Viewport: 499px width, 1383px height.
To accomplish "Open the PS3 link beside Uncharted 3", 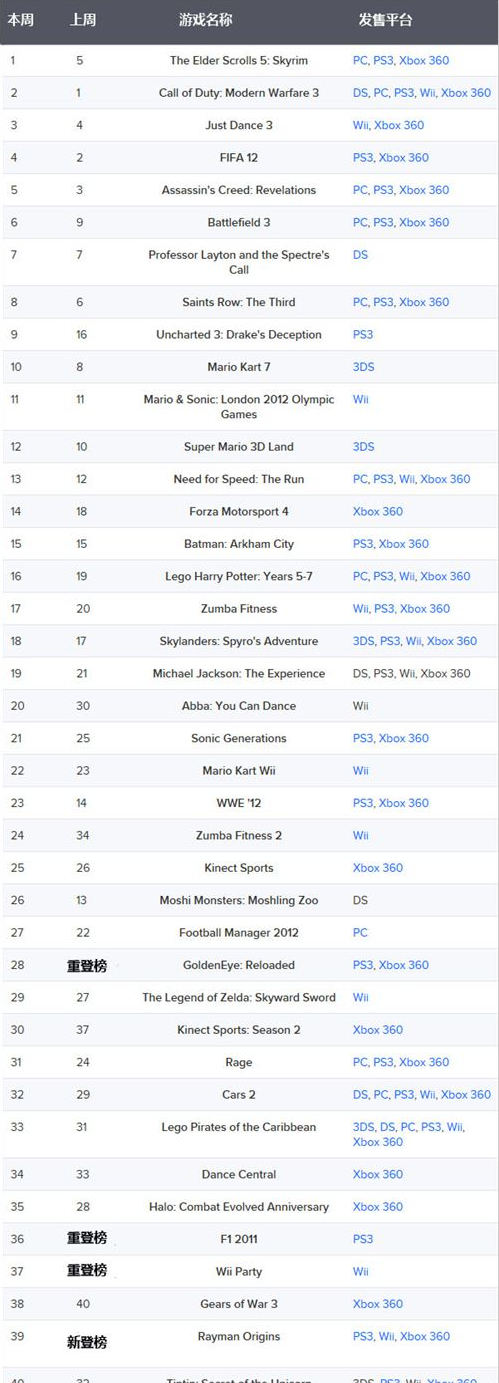I will click(363, 335).
